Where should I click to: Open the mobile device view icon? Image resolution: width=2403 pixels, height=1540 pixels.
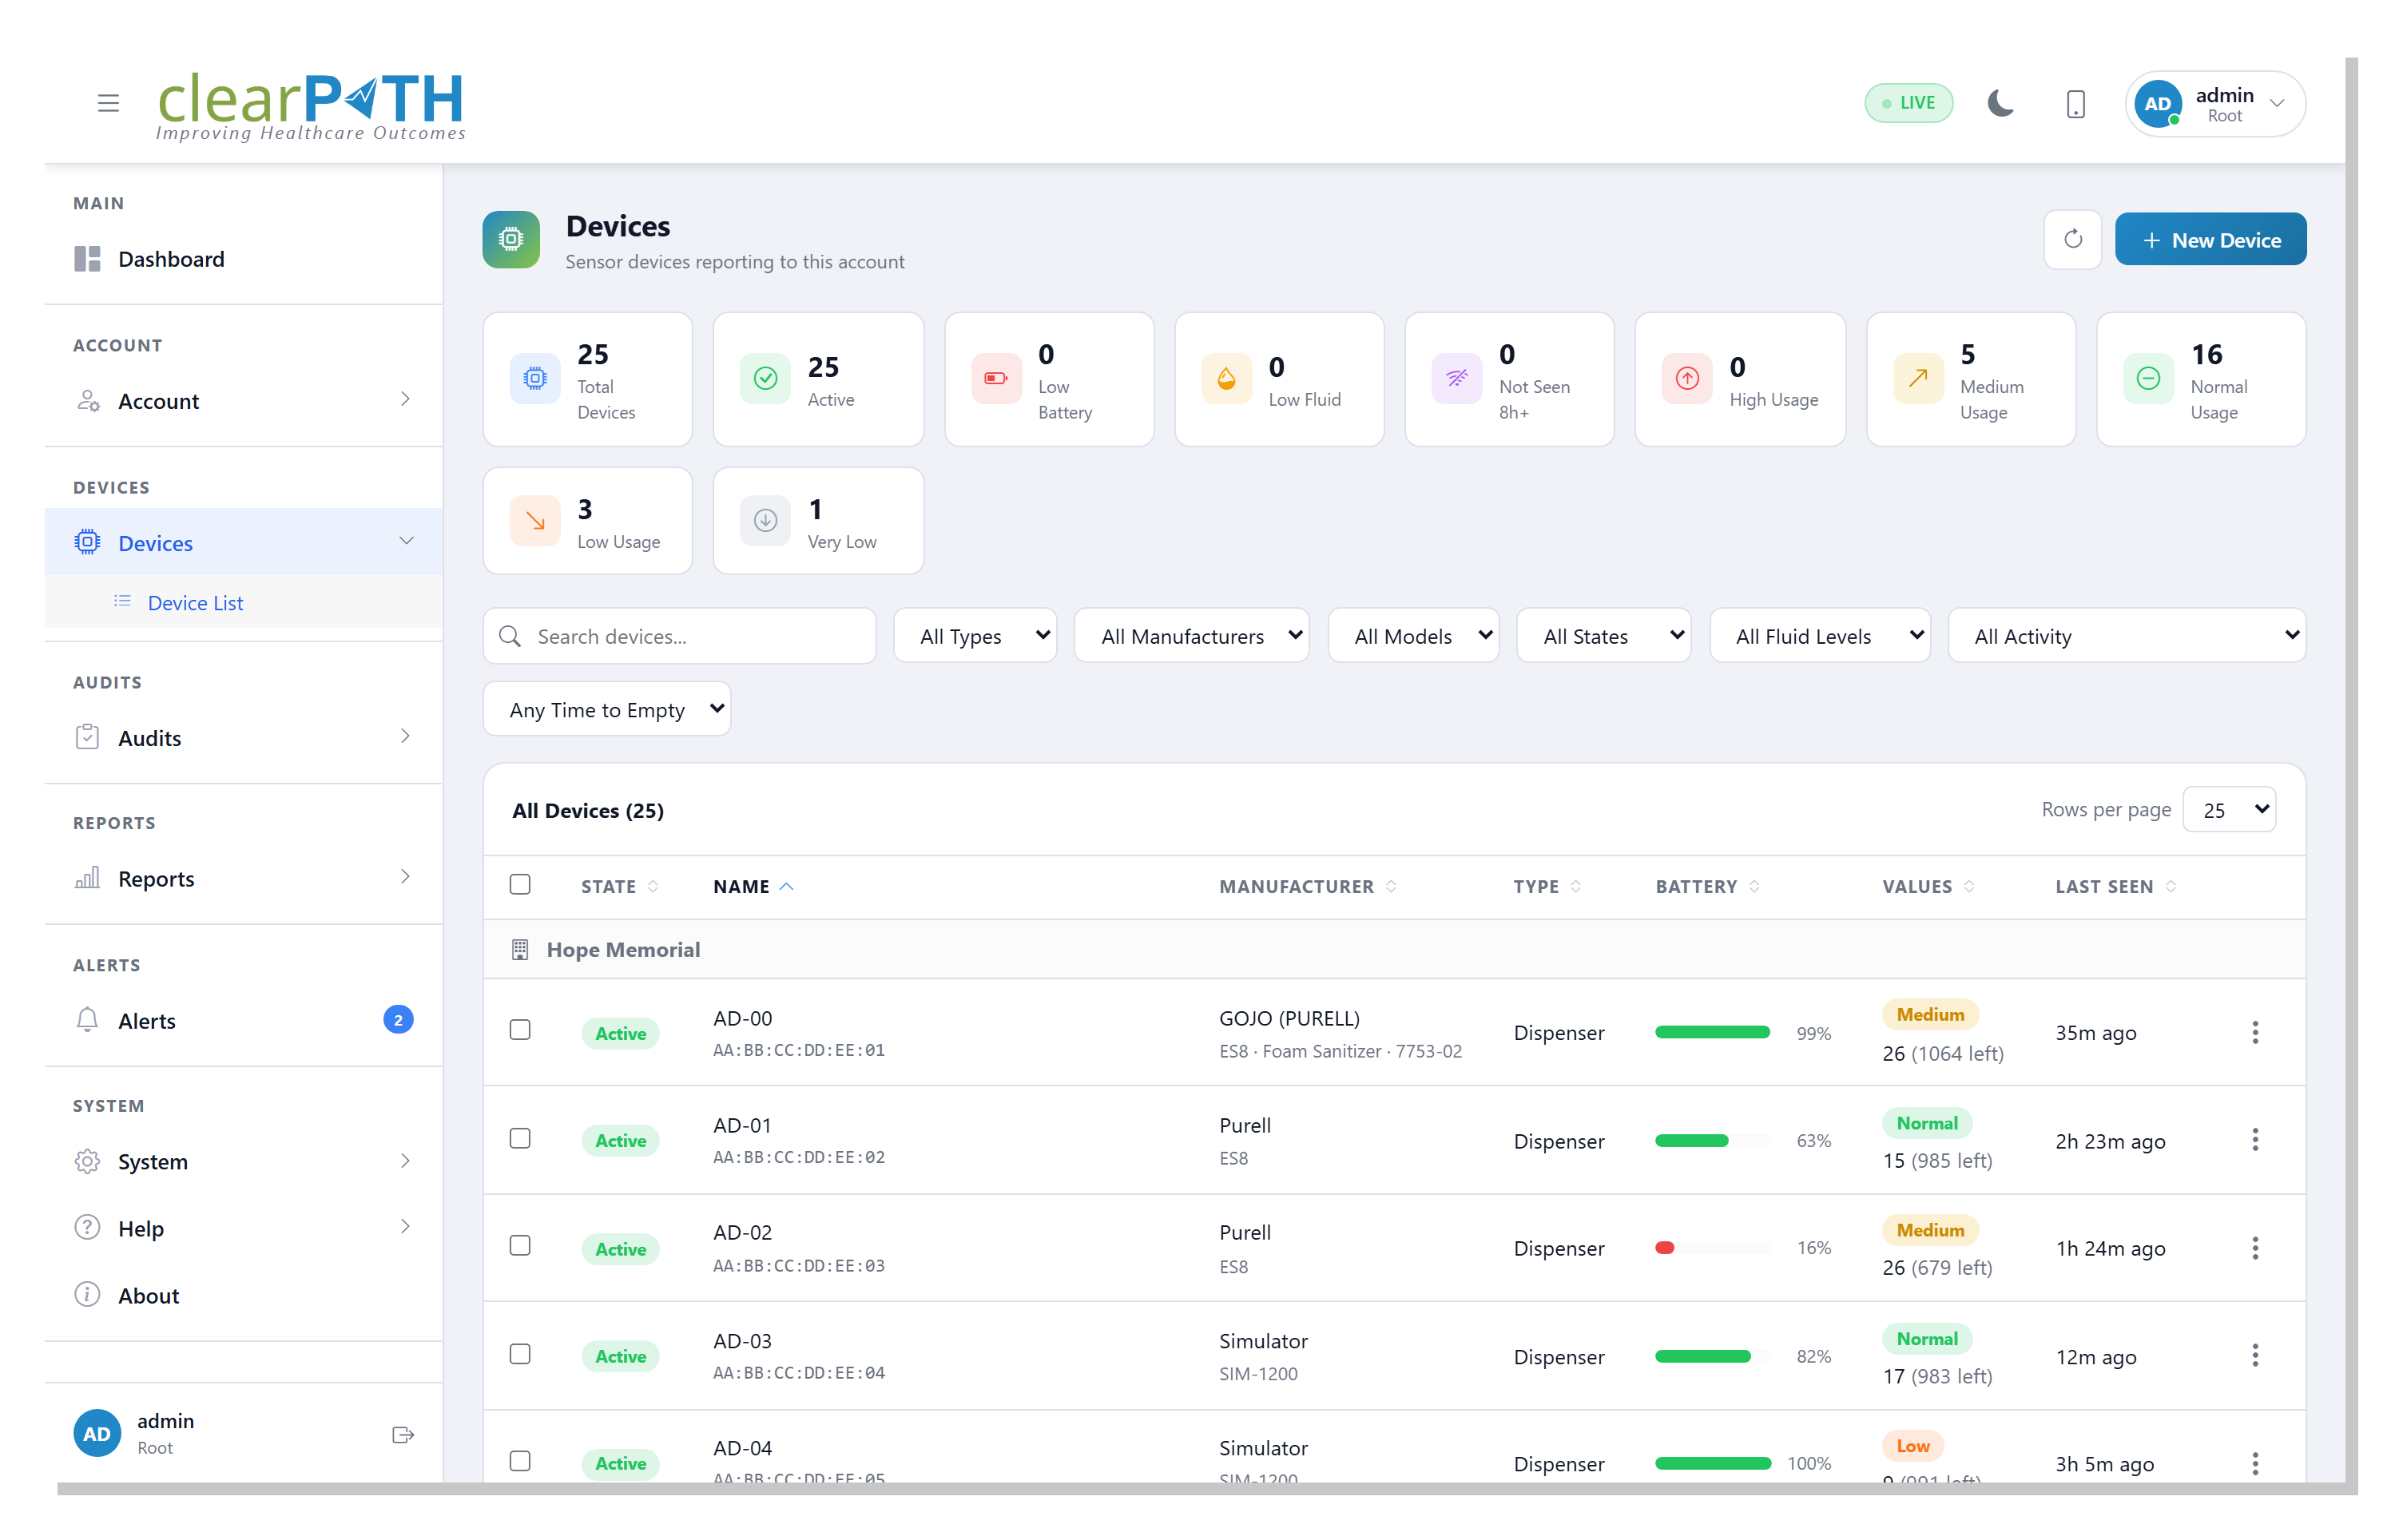click(2075, 104)
